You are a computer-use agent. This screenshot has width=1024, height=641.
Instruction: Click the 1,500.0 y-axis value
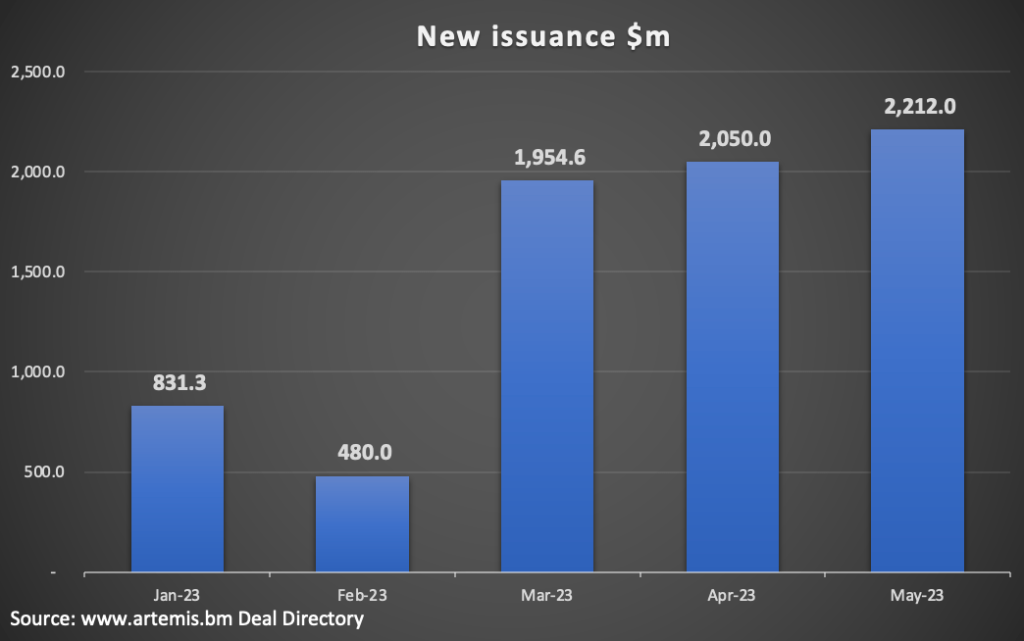click(37, 272)
